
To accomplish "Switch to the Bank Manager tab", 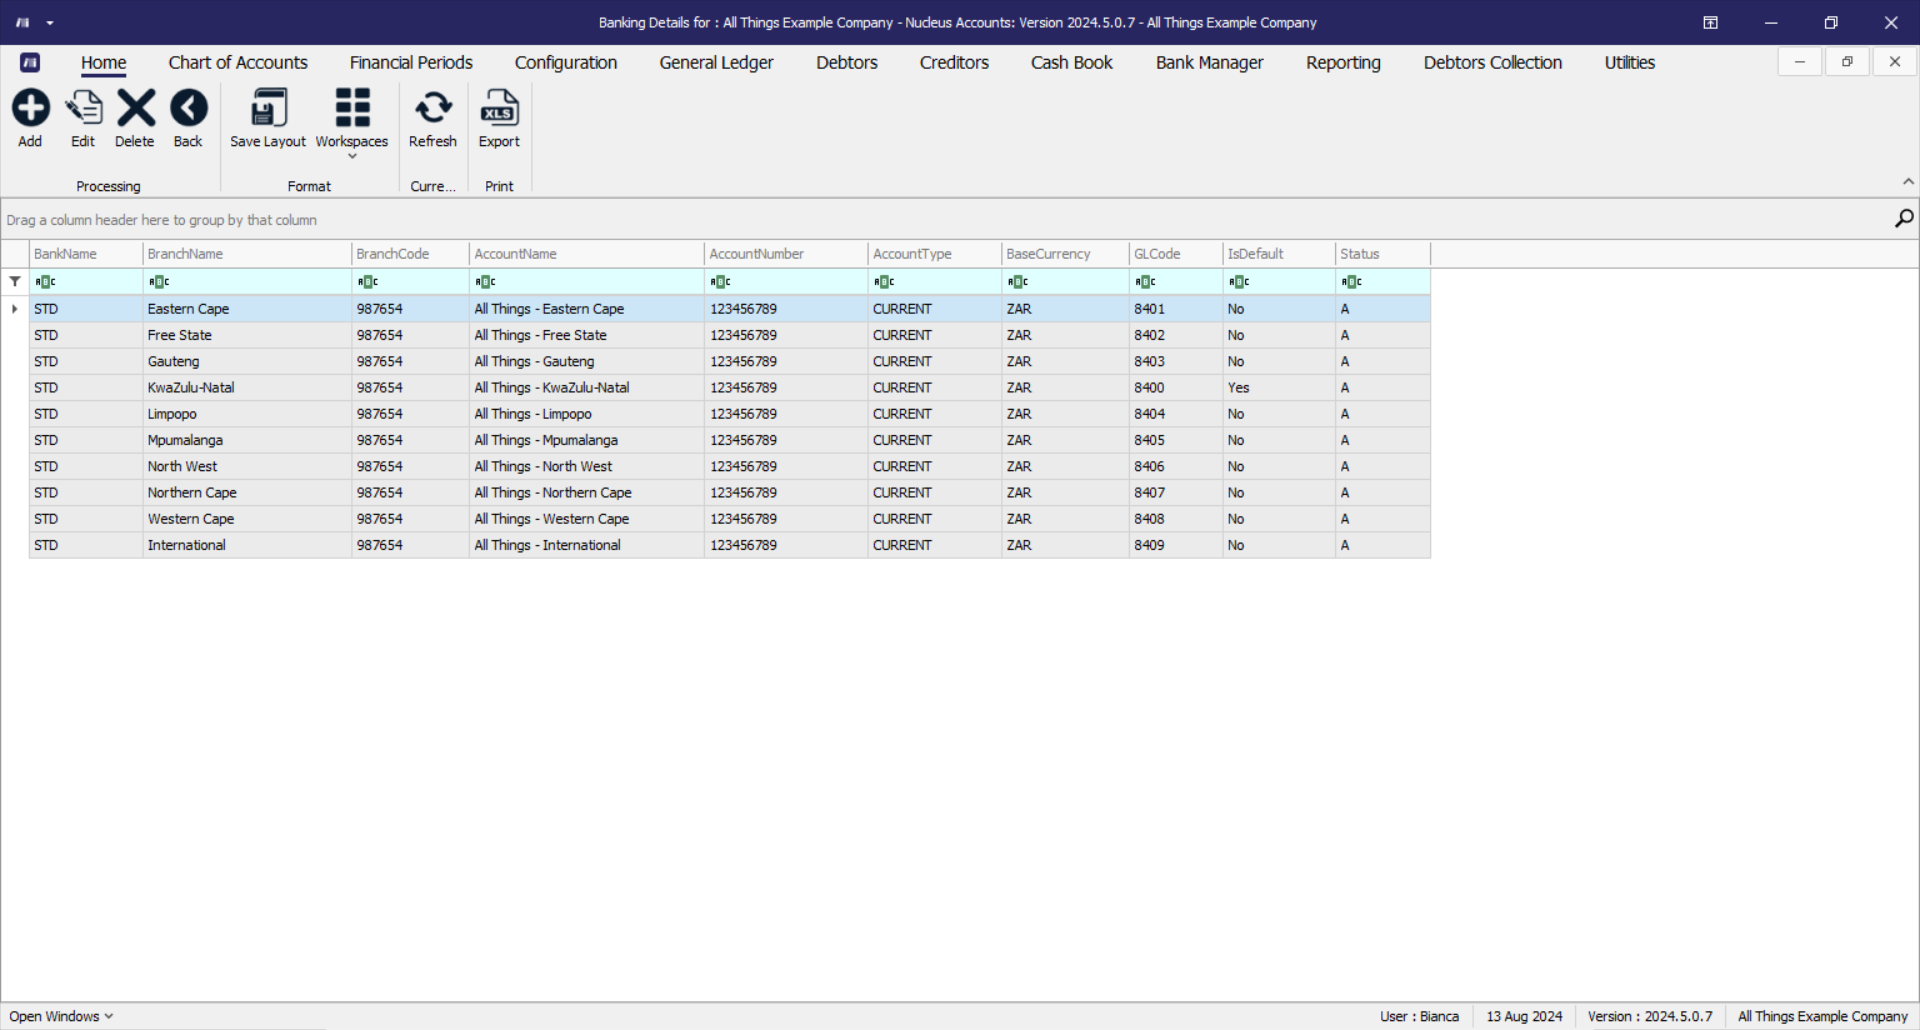I will (x=1209, y=62).
